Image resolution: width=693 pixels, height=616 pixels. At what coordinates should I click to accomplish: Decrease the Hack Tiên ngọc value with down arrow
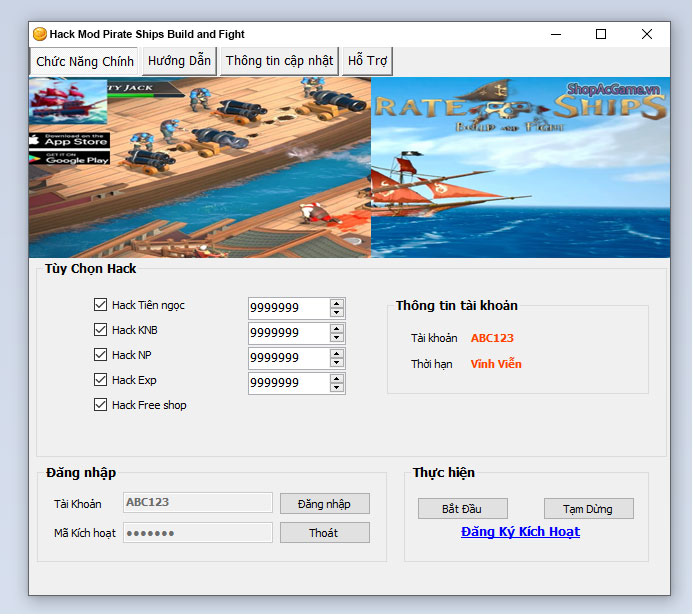point(337,312)
